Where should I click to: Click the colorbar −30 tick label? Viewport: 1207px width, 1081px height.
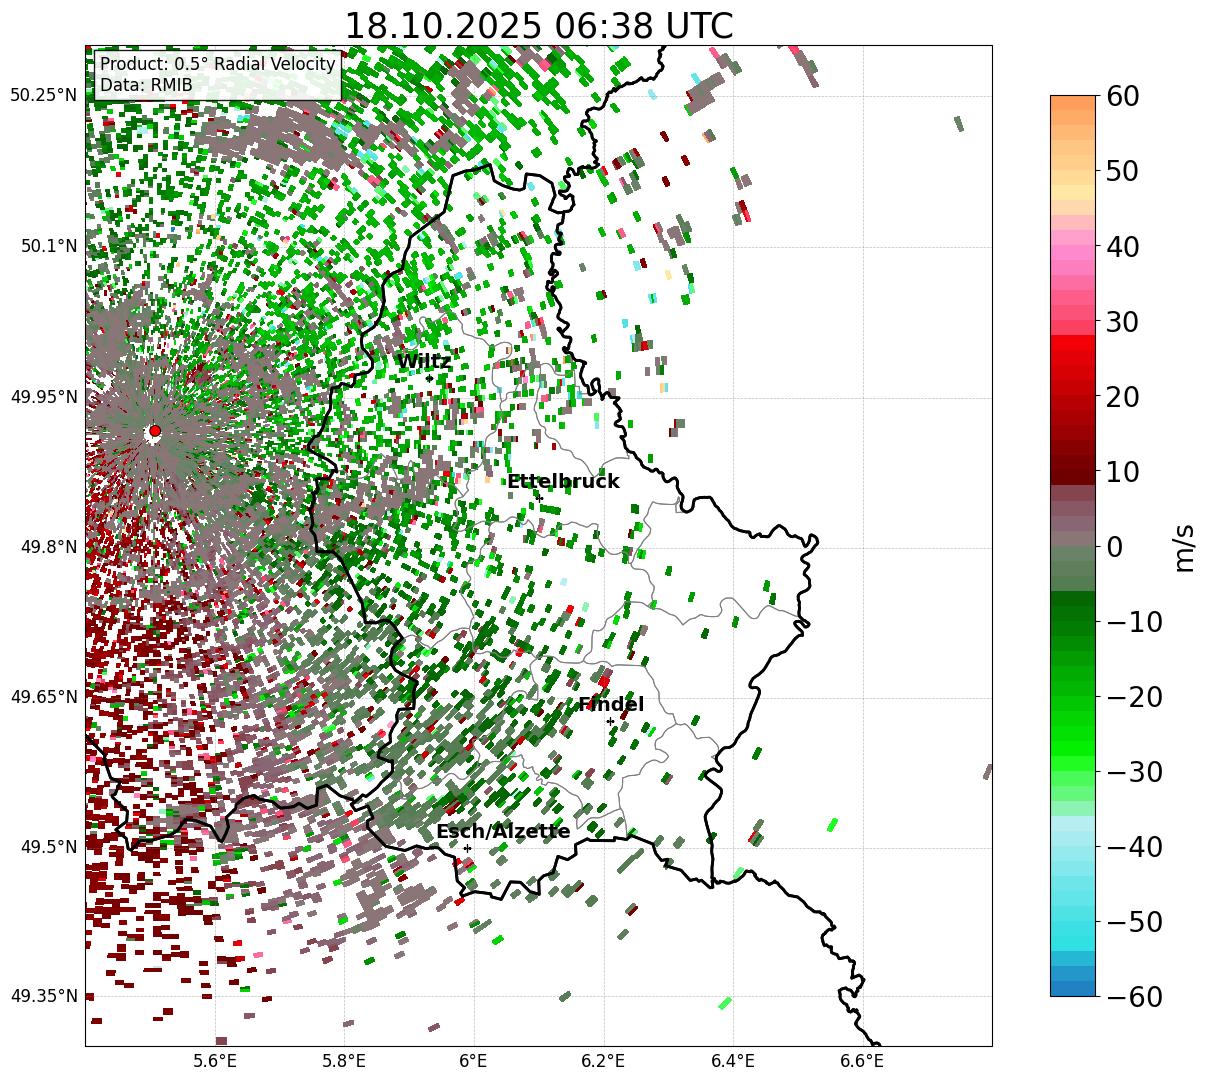pyautogui.click(x=1134, y=771)
